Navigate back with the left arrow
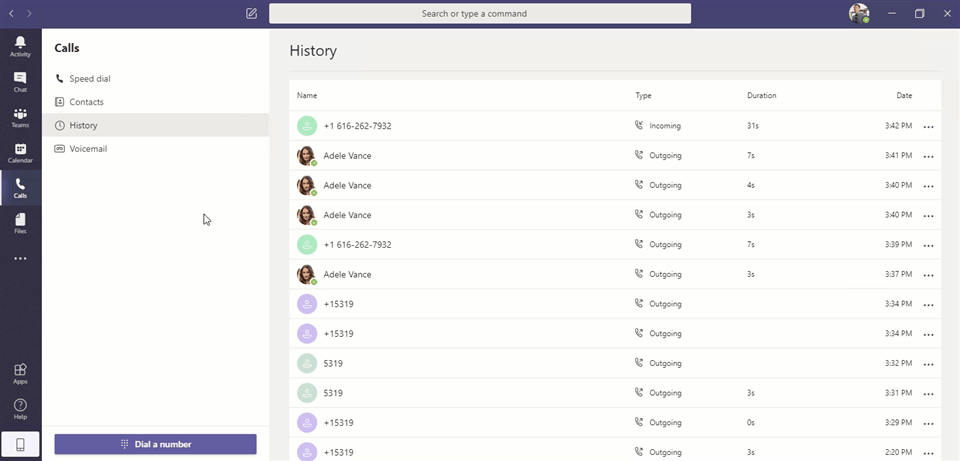960x461 pixels. point(11,13)
